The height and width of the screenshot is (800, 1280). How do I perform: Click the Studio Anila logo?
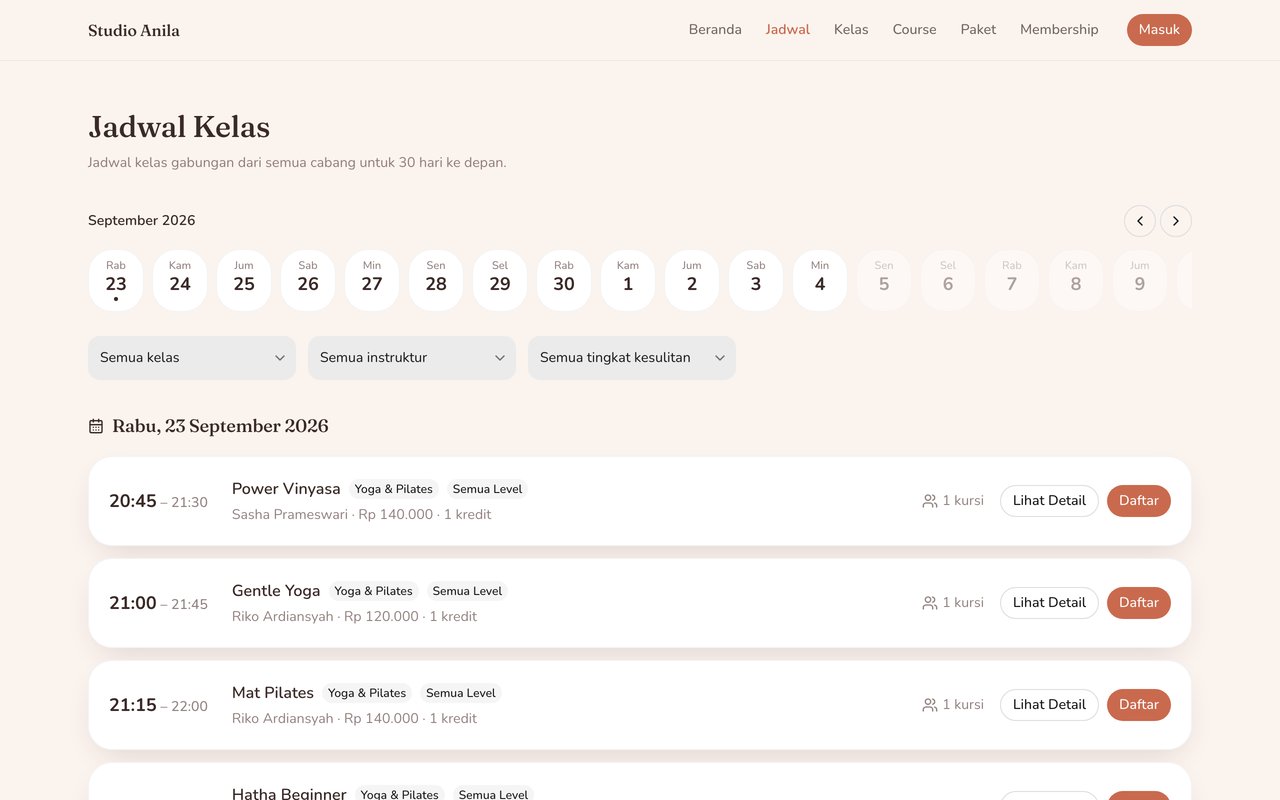click(134, 30)
